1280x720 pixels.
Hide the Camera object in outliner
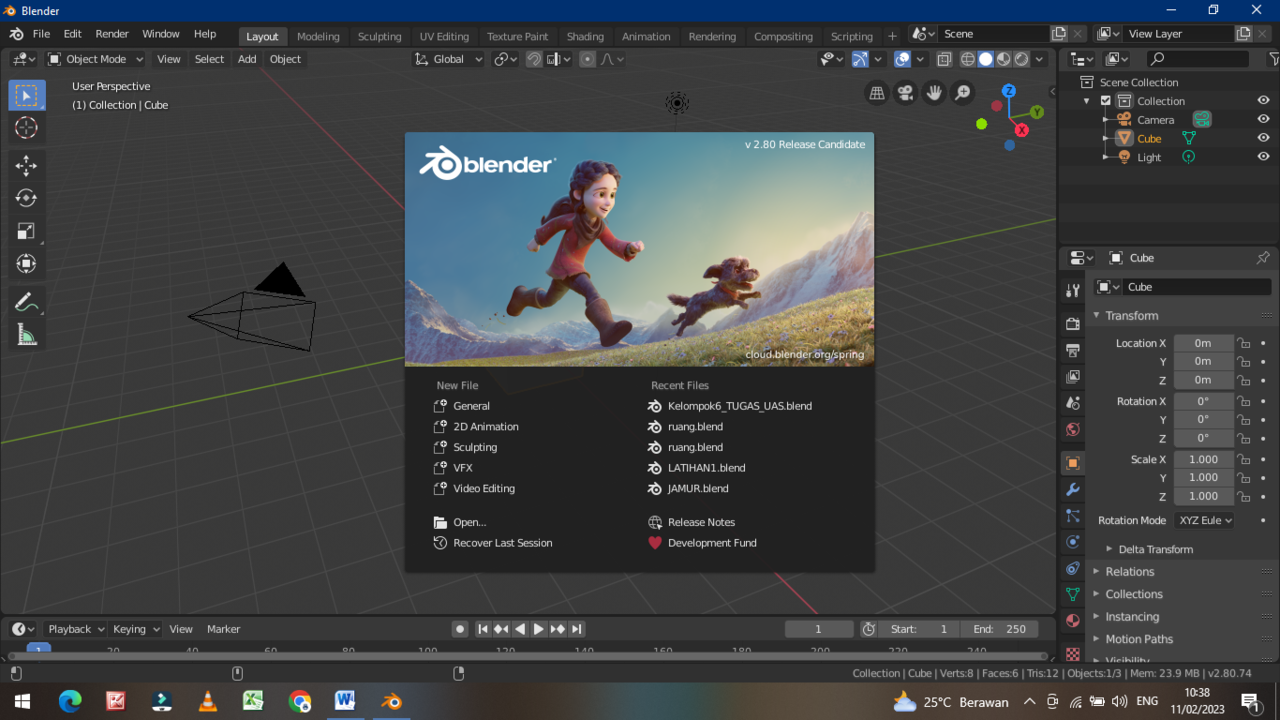click(x=1264, y=119)
